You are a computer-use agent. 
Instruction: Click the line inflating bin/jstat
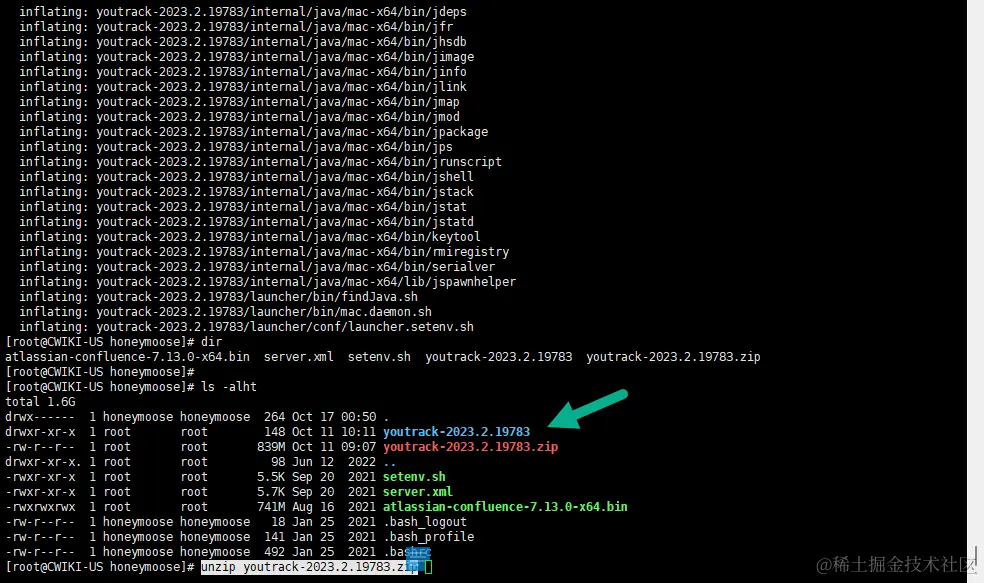pyautogui.click(x=243, y=207)
